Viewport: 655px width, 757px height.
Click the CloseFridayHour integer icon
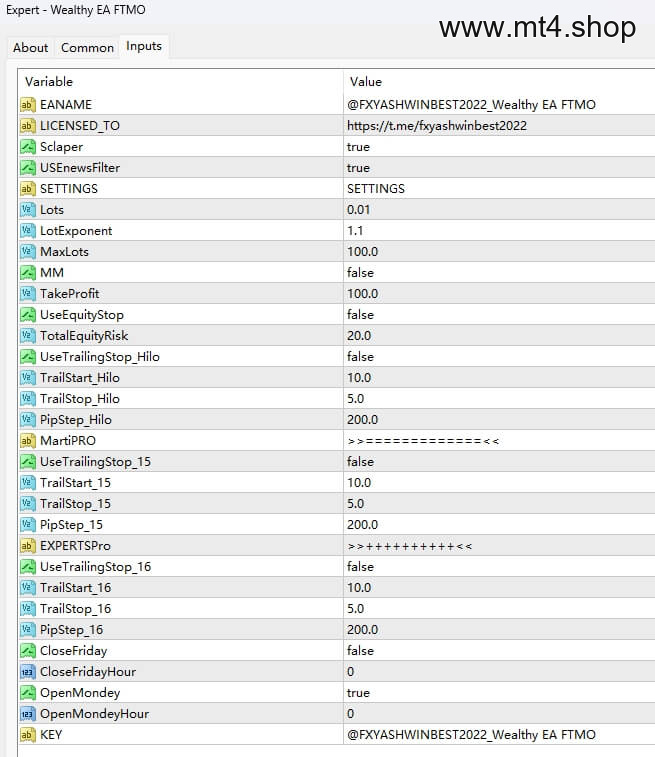28,672
